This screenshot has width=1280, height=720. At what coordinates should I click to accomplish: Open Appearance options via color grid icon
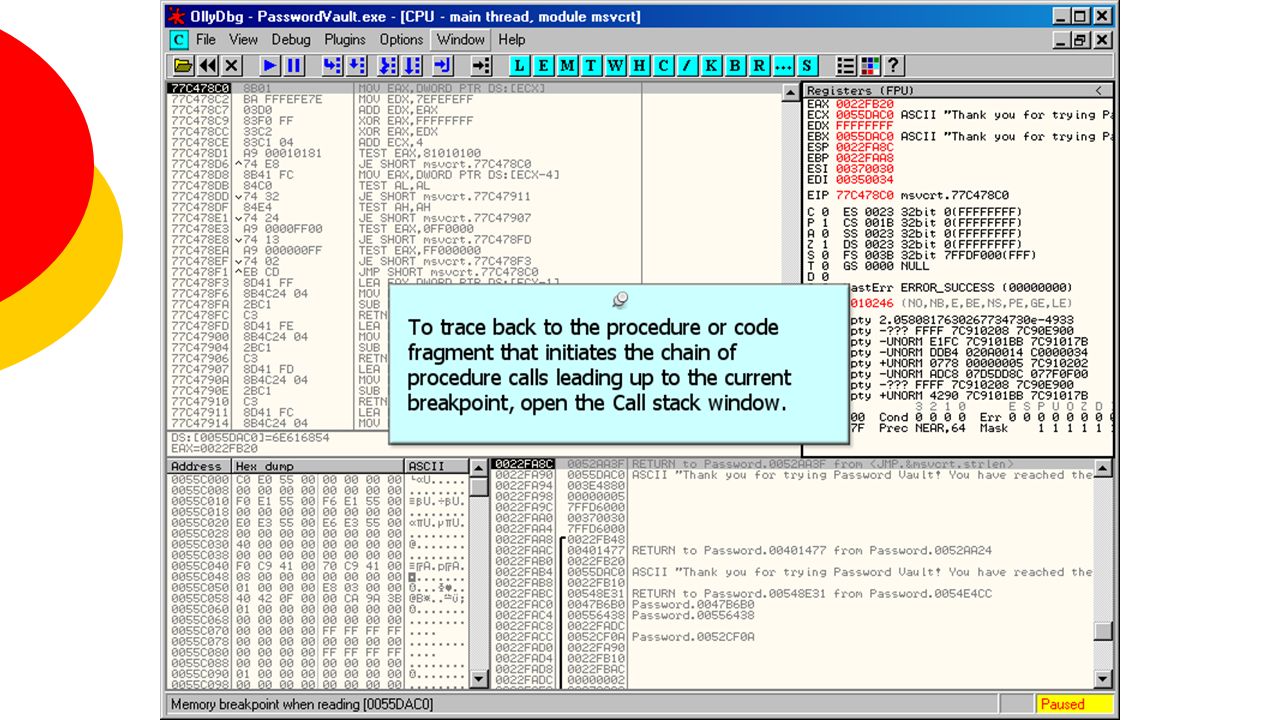click(870, 66)
